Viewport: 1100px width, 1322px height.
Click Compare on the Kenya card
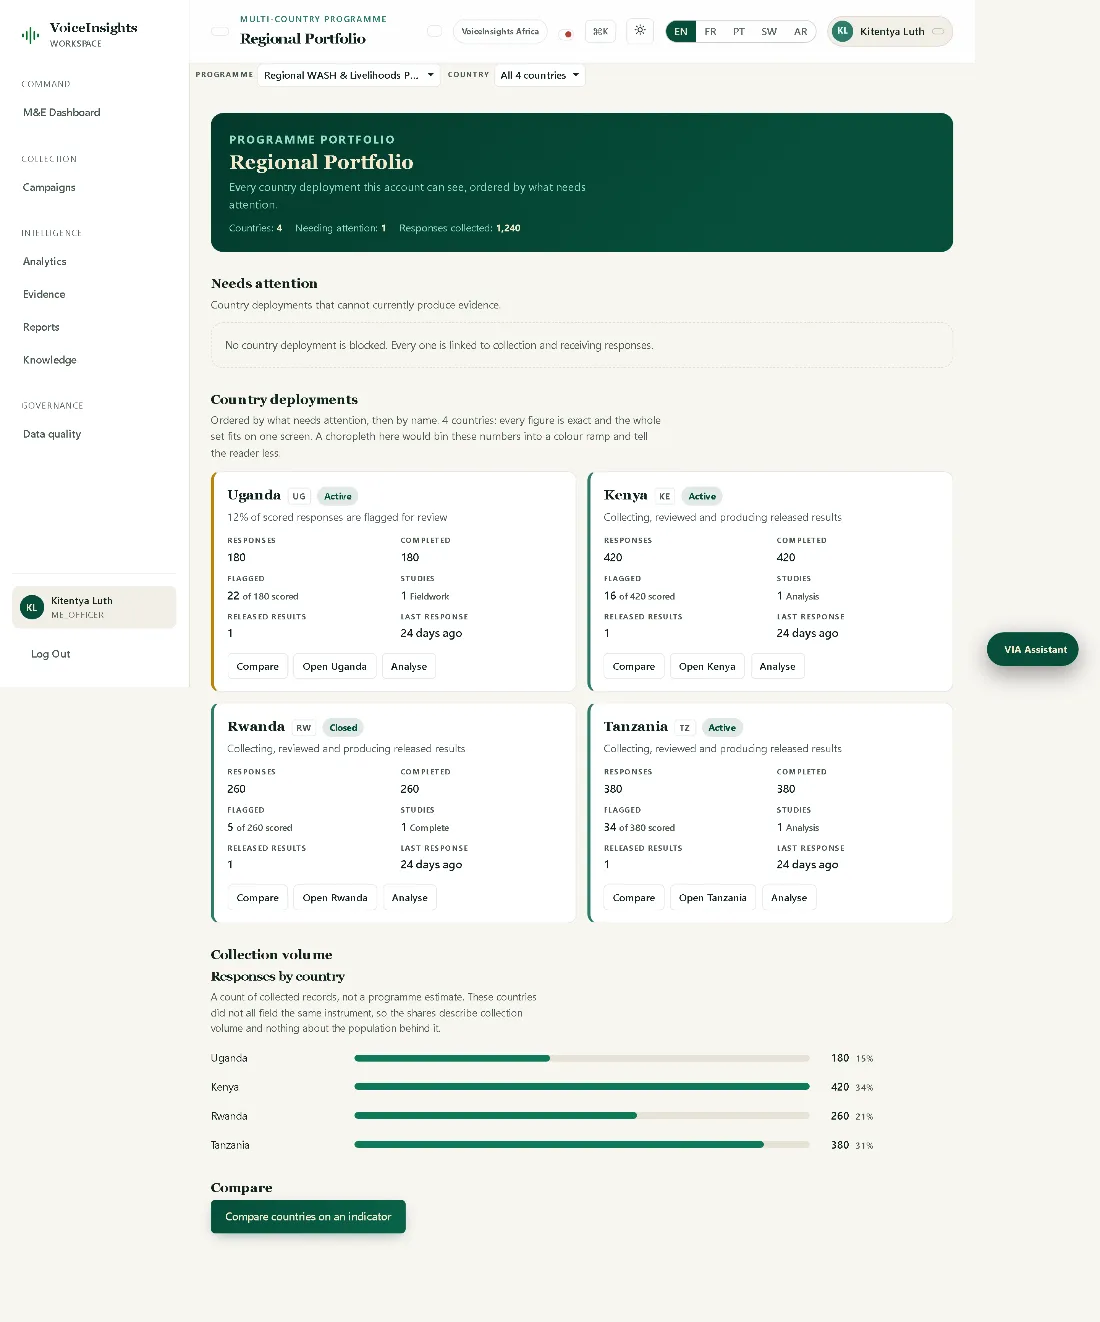click(x=634, y=667)
